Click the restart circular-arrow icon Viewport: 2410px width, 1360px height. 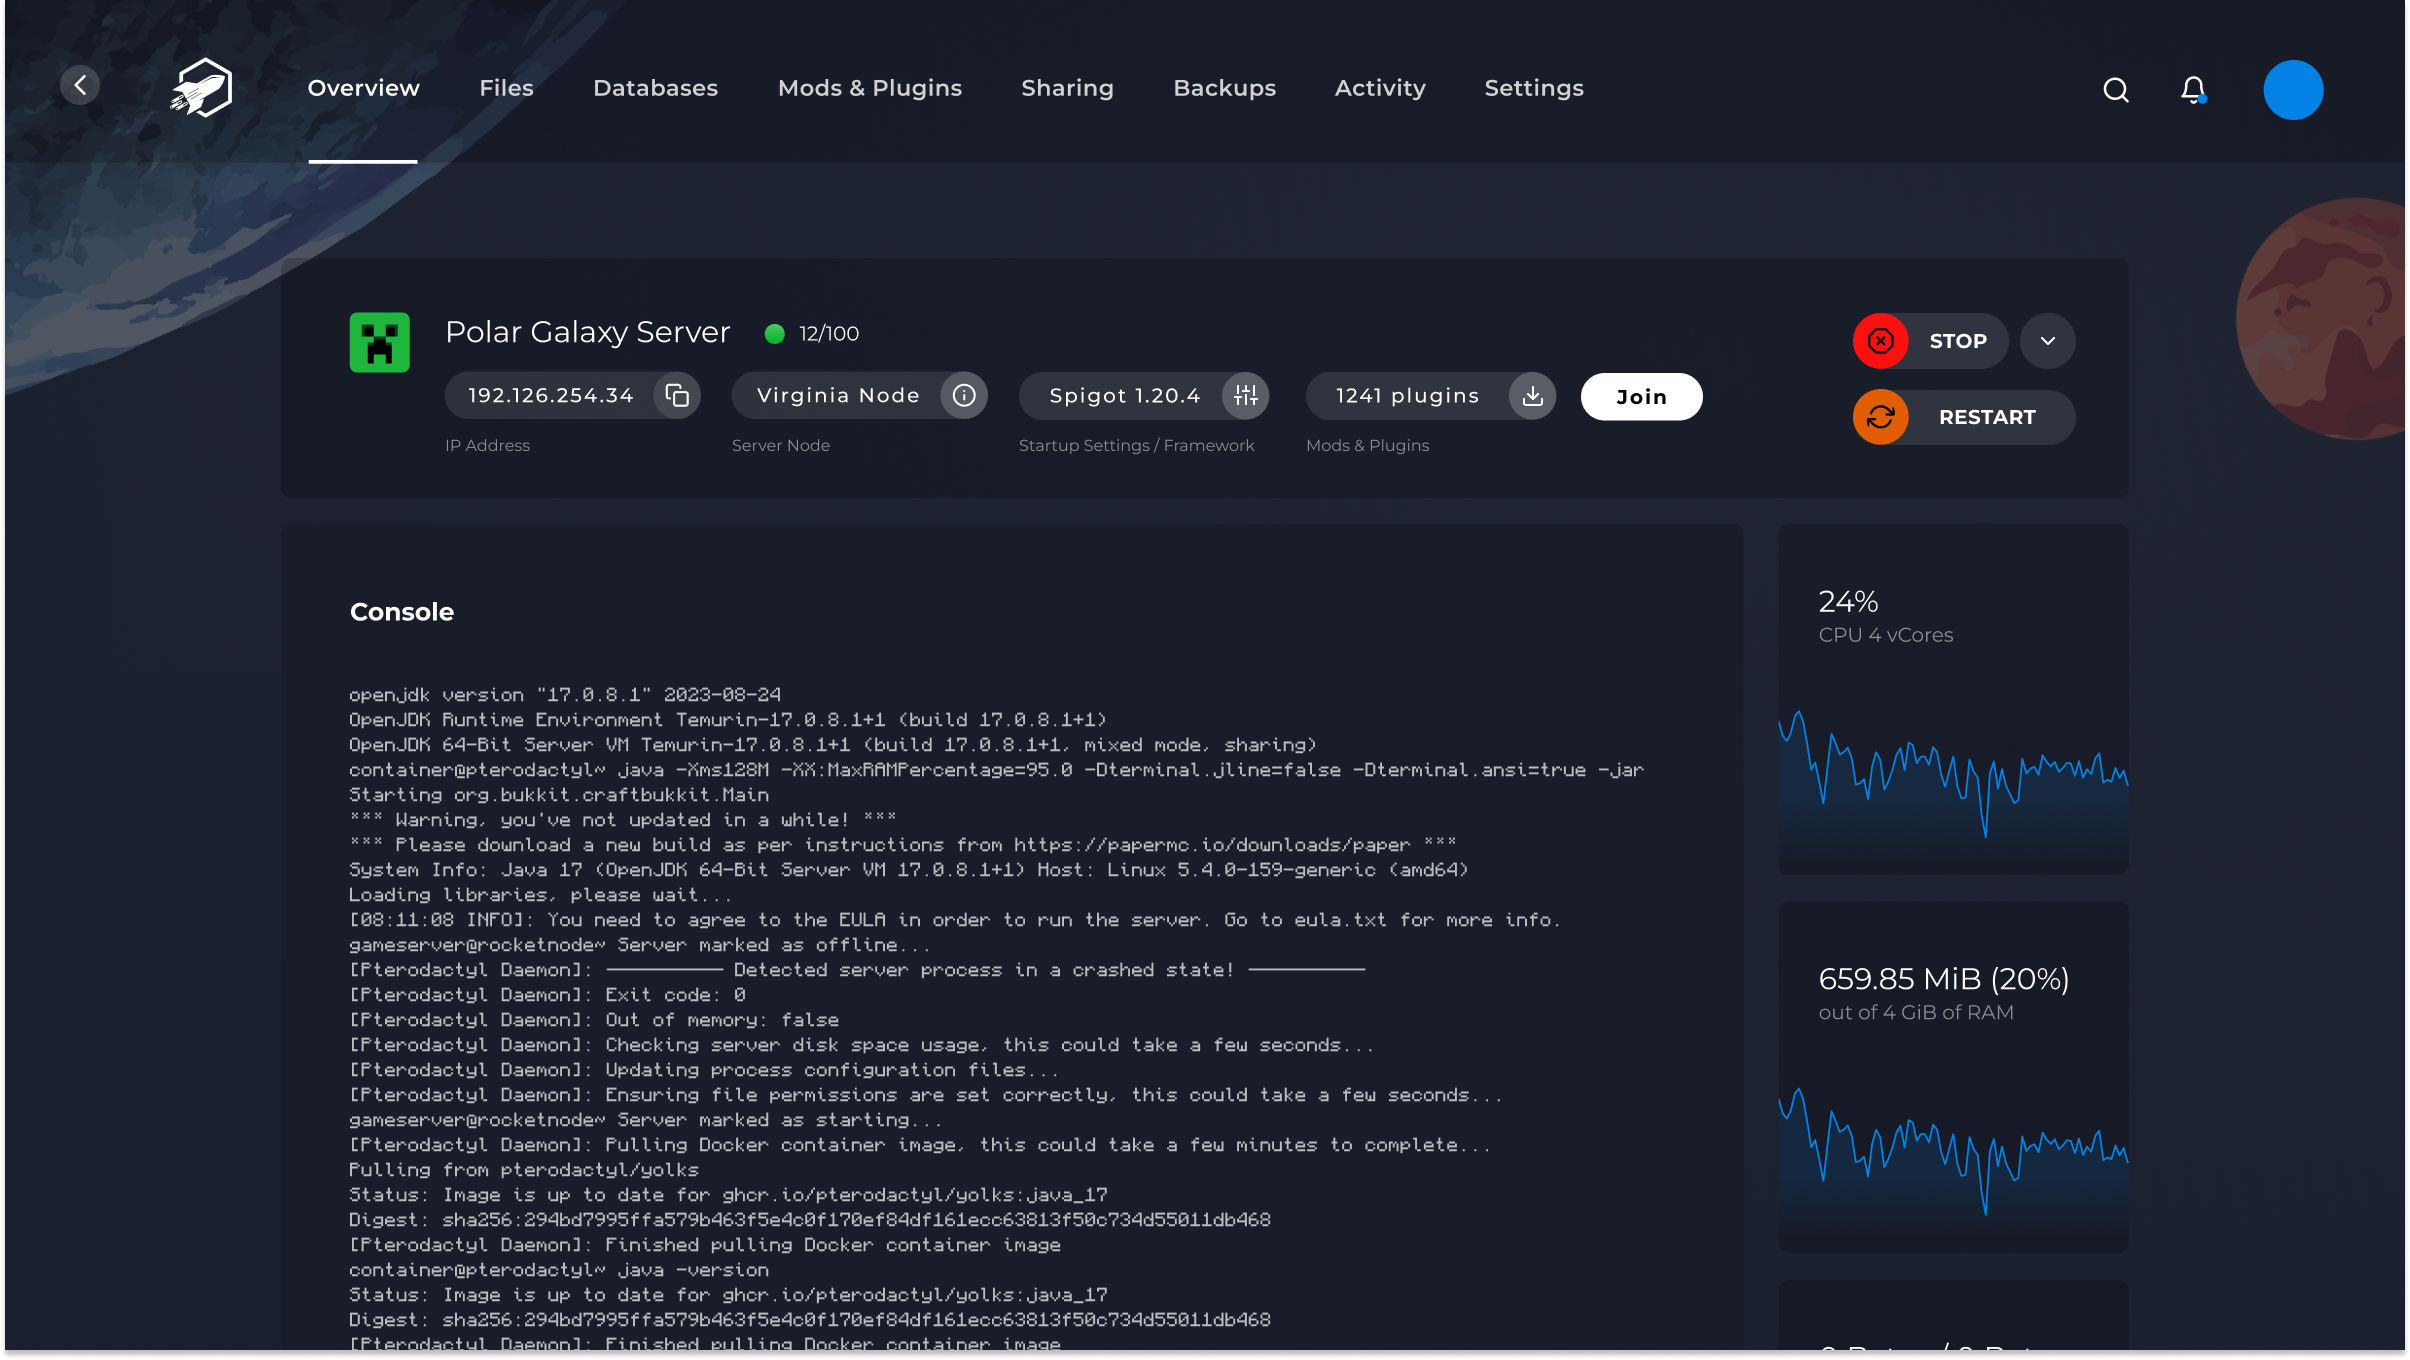coord(1881,417)
